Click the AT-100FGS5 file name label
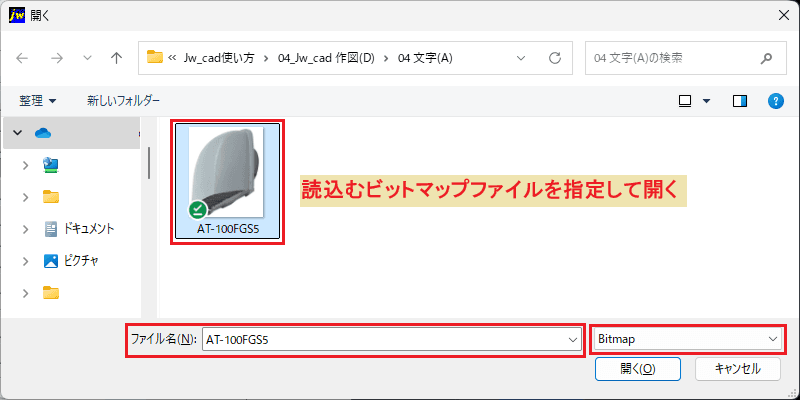Viewport: 800px width, 400px height. coord(228,229)
